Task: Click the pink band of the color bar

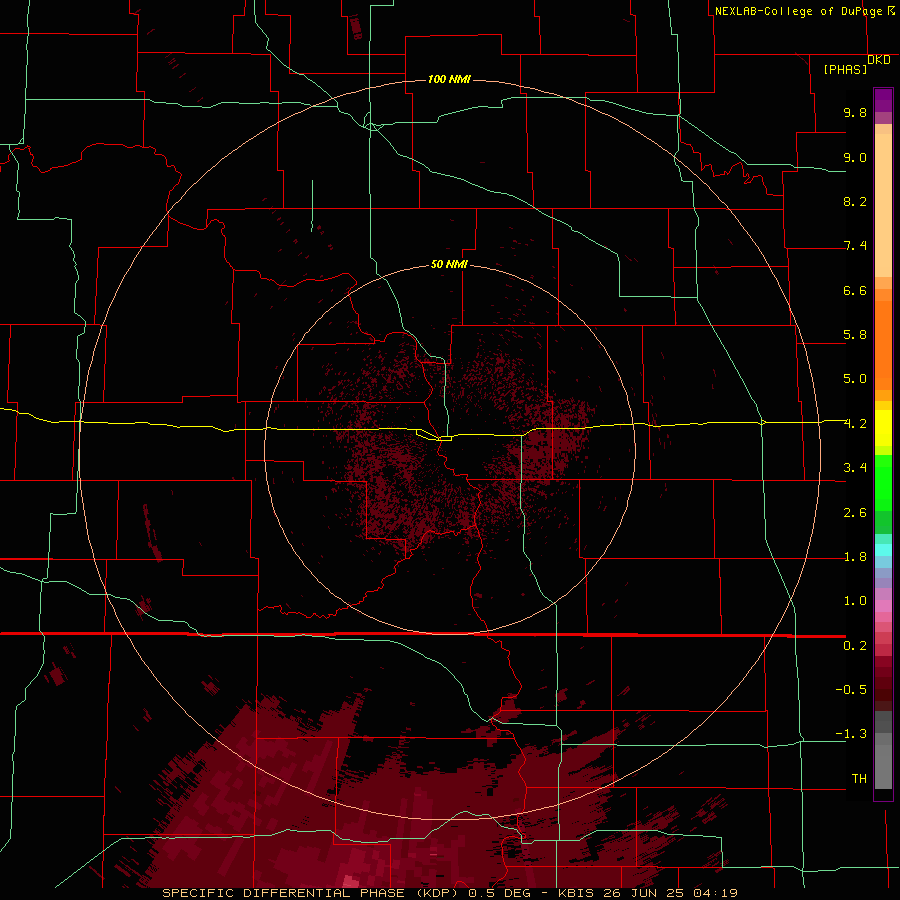Action: pyautogui.click(x=883, y=606)
